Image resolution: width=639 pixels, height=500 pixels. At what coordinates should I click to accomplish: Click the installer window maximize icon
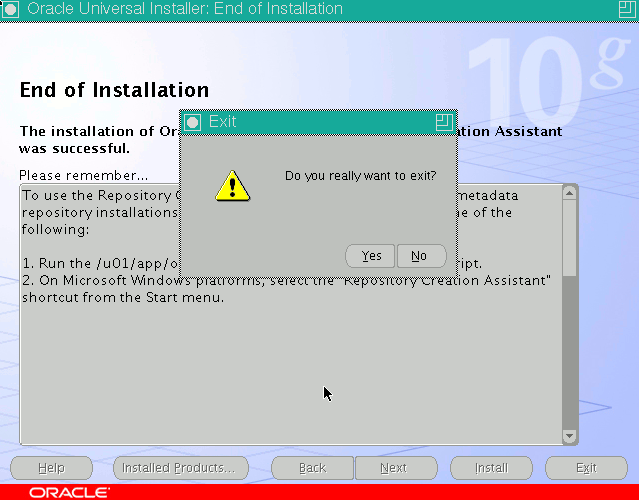click(627, 9)
